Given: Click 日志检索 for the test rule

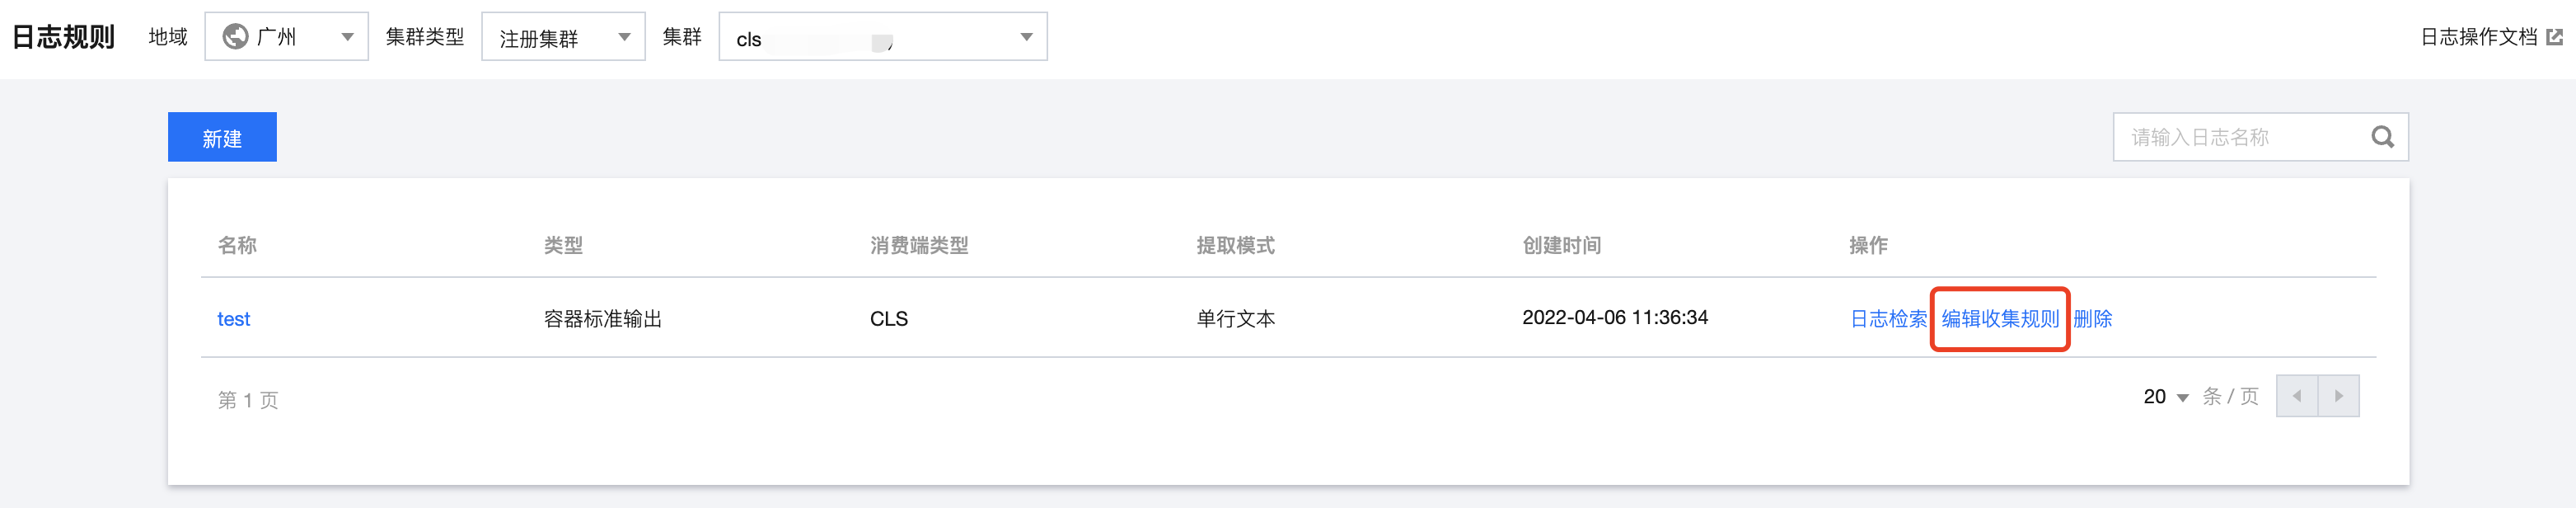Looking at the screenshot, I should point(1888,319).
